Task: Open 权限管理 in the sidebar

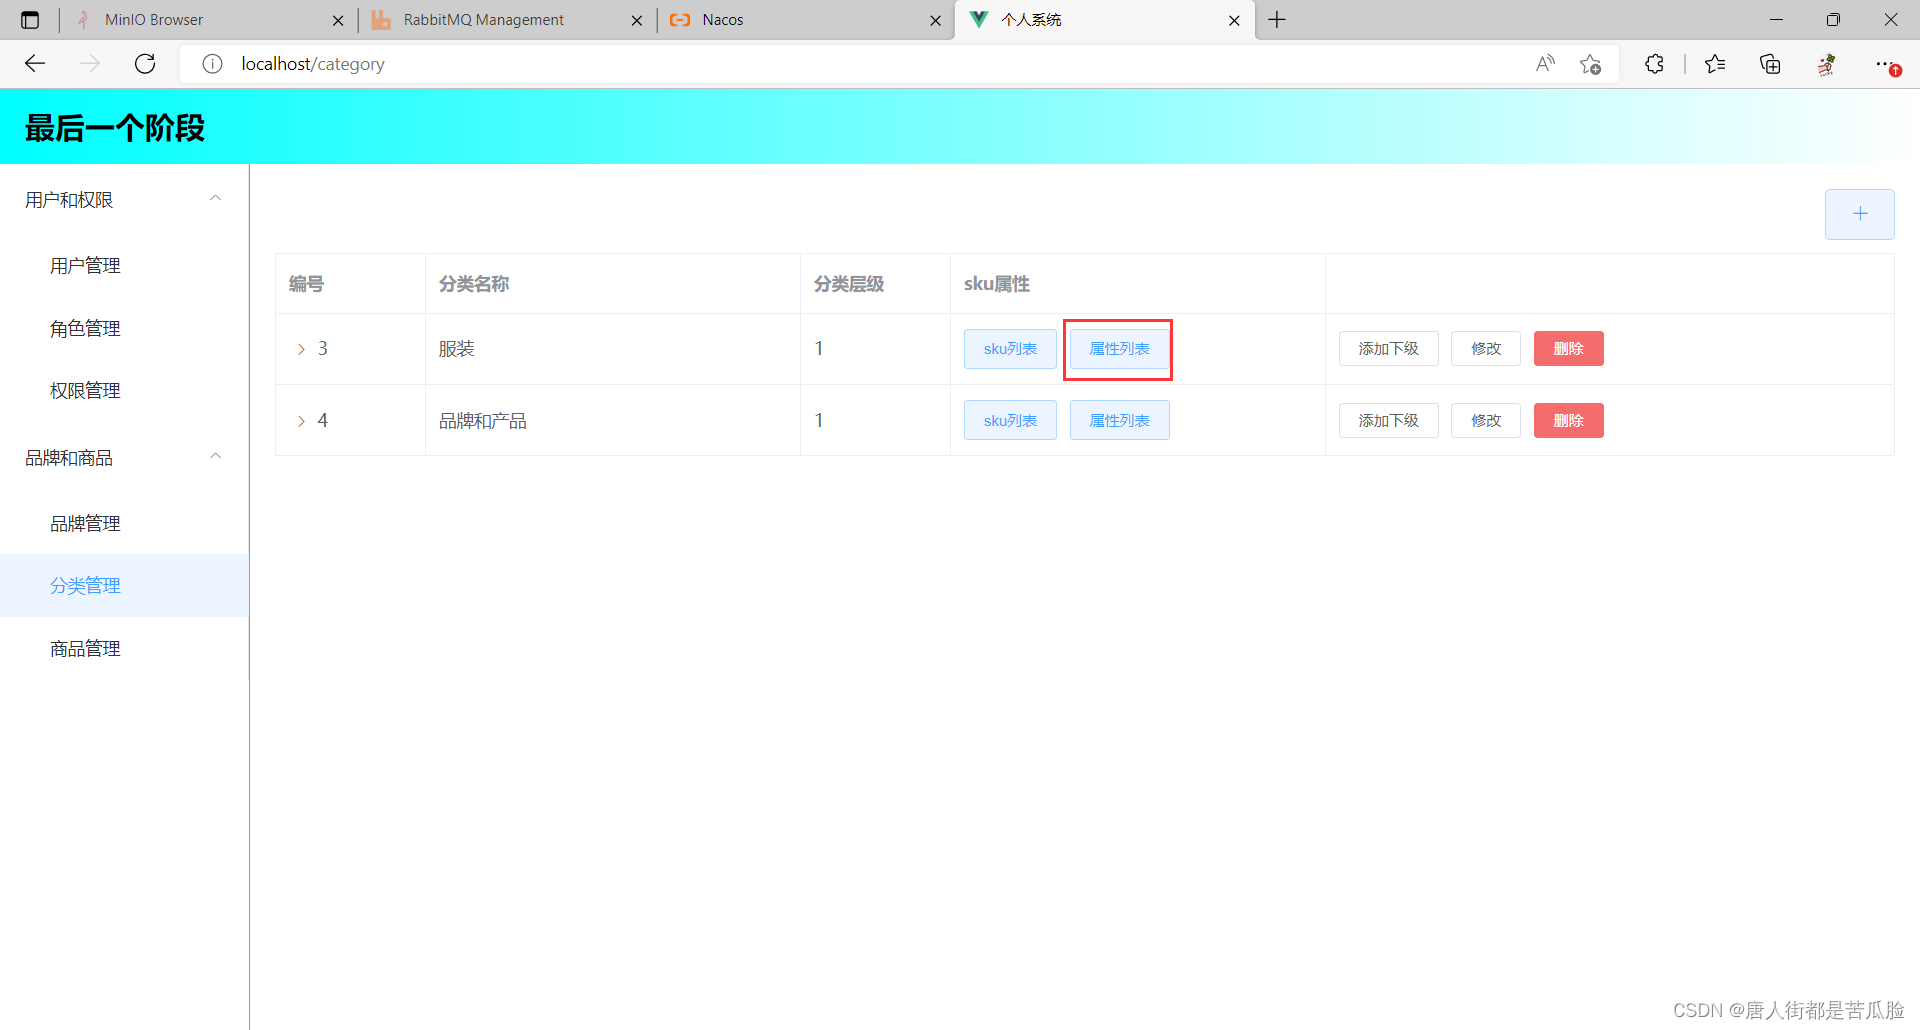Action: pyautogui.click(x=124, y=391)
